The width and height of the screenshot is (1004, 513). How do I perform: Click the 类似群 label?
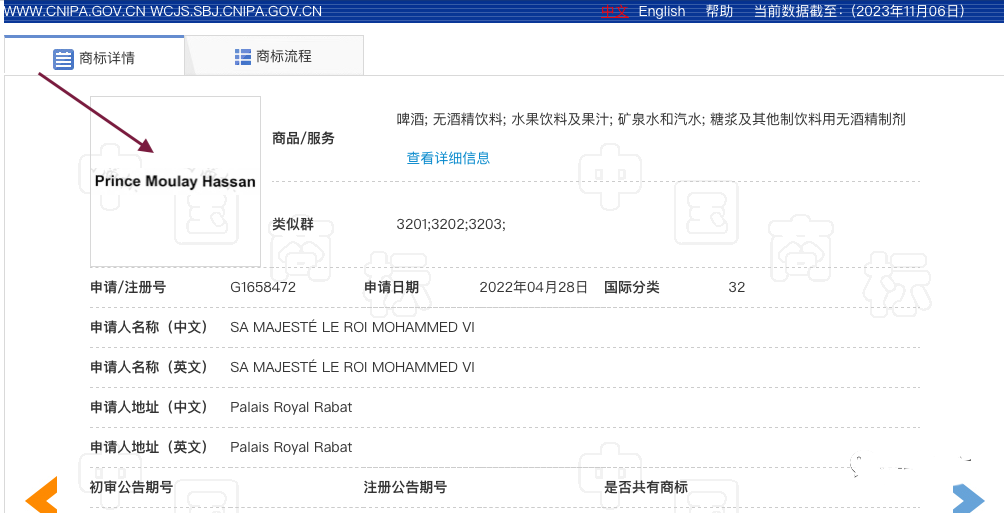pos(293,225)
